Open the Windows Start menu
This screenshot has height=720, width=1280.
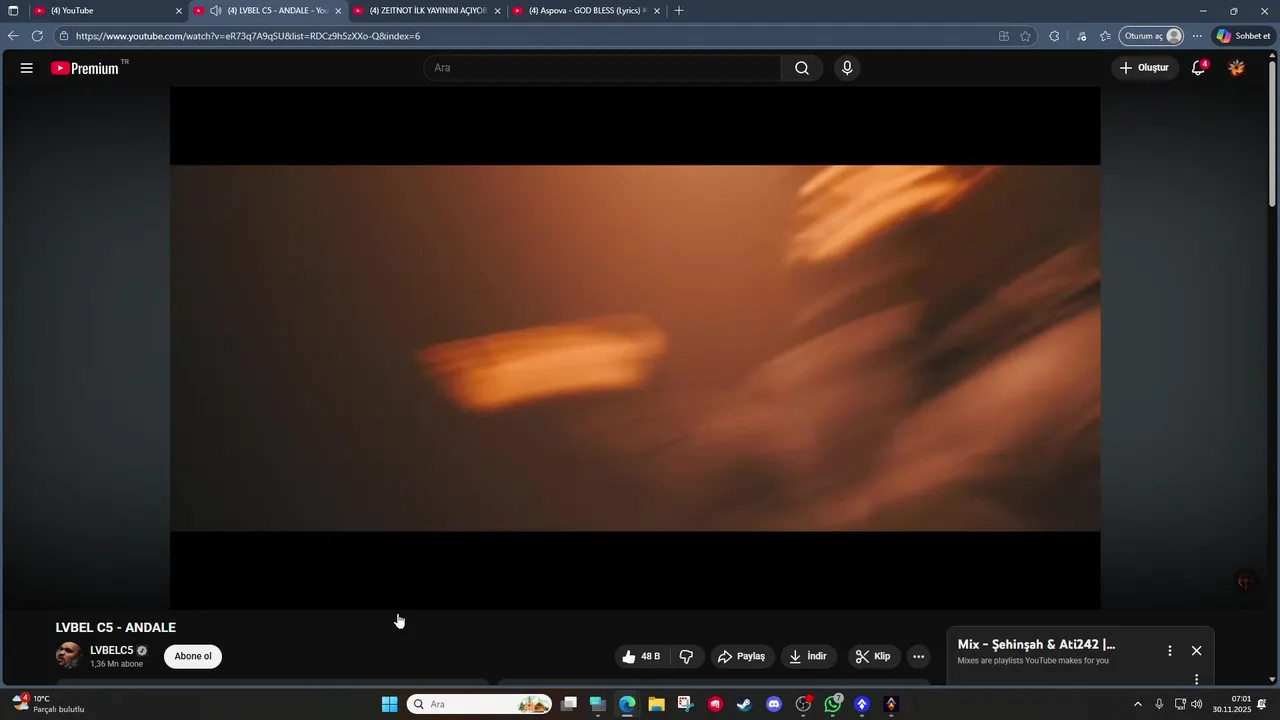pyautogui.click(x=390, y=704)
